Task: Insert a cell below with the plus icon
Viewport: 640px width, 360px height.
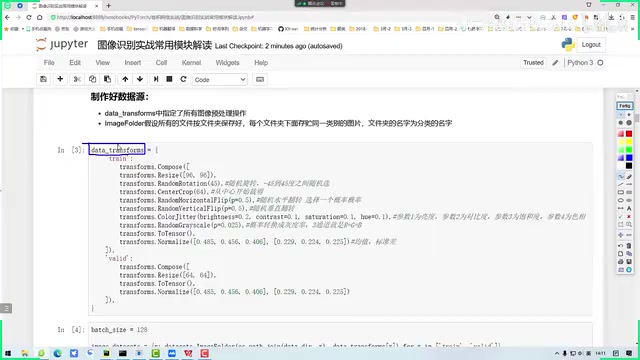Action: (60, 79)
